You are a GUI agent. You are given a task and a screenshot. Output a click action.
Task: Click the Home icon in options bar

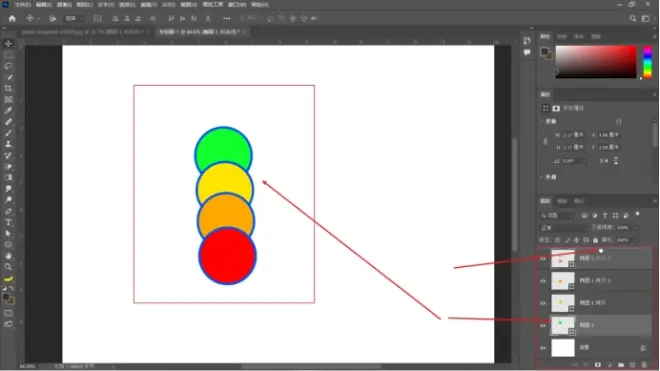[x=12, y=19]
